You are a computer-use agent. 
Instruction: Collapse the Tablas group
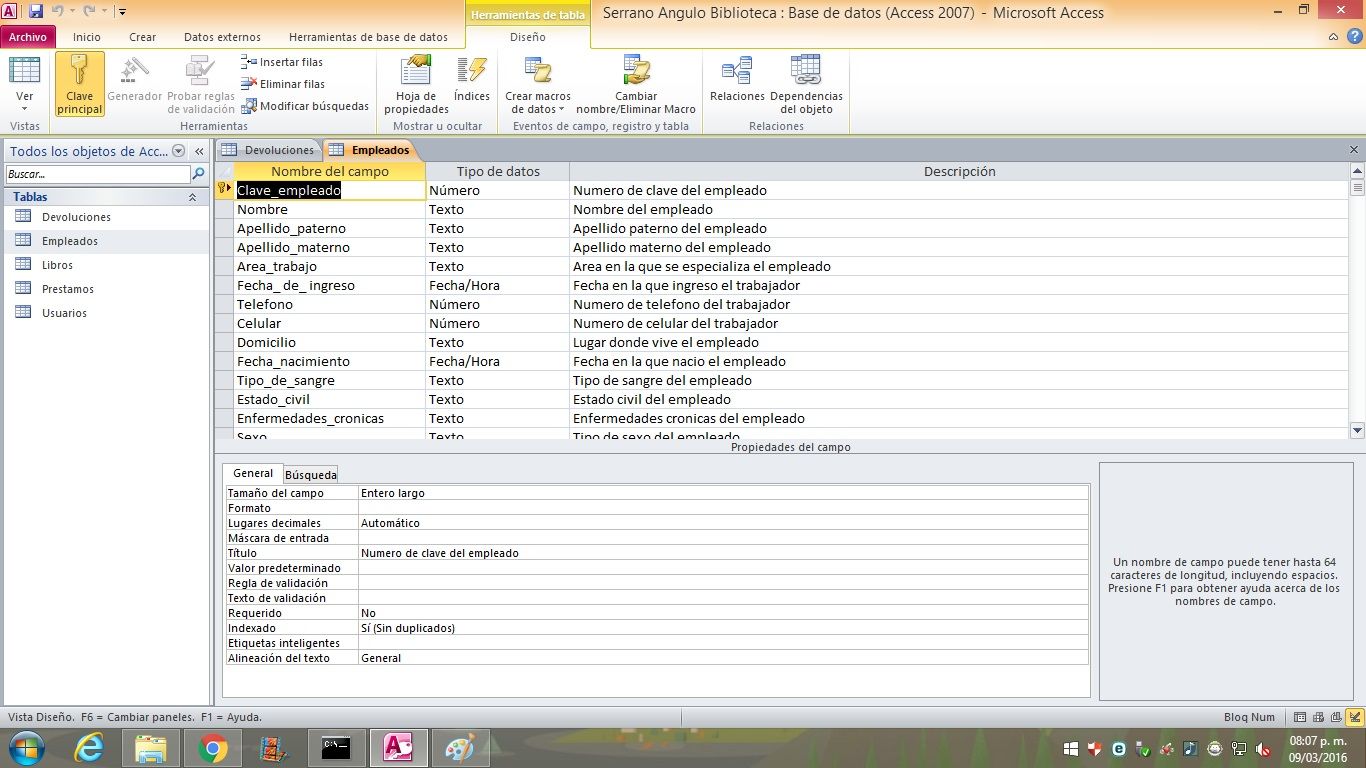pos(192,197)
